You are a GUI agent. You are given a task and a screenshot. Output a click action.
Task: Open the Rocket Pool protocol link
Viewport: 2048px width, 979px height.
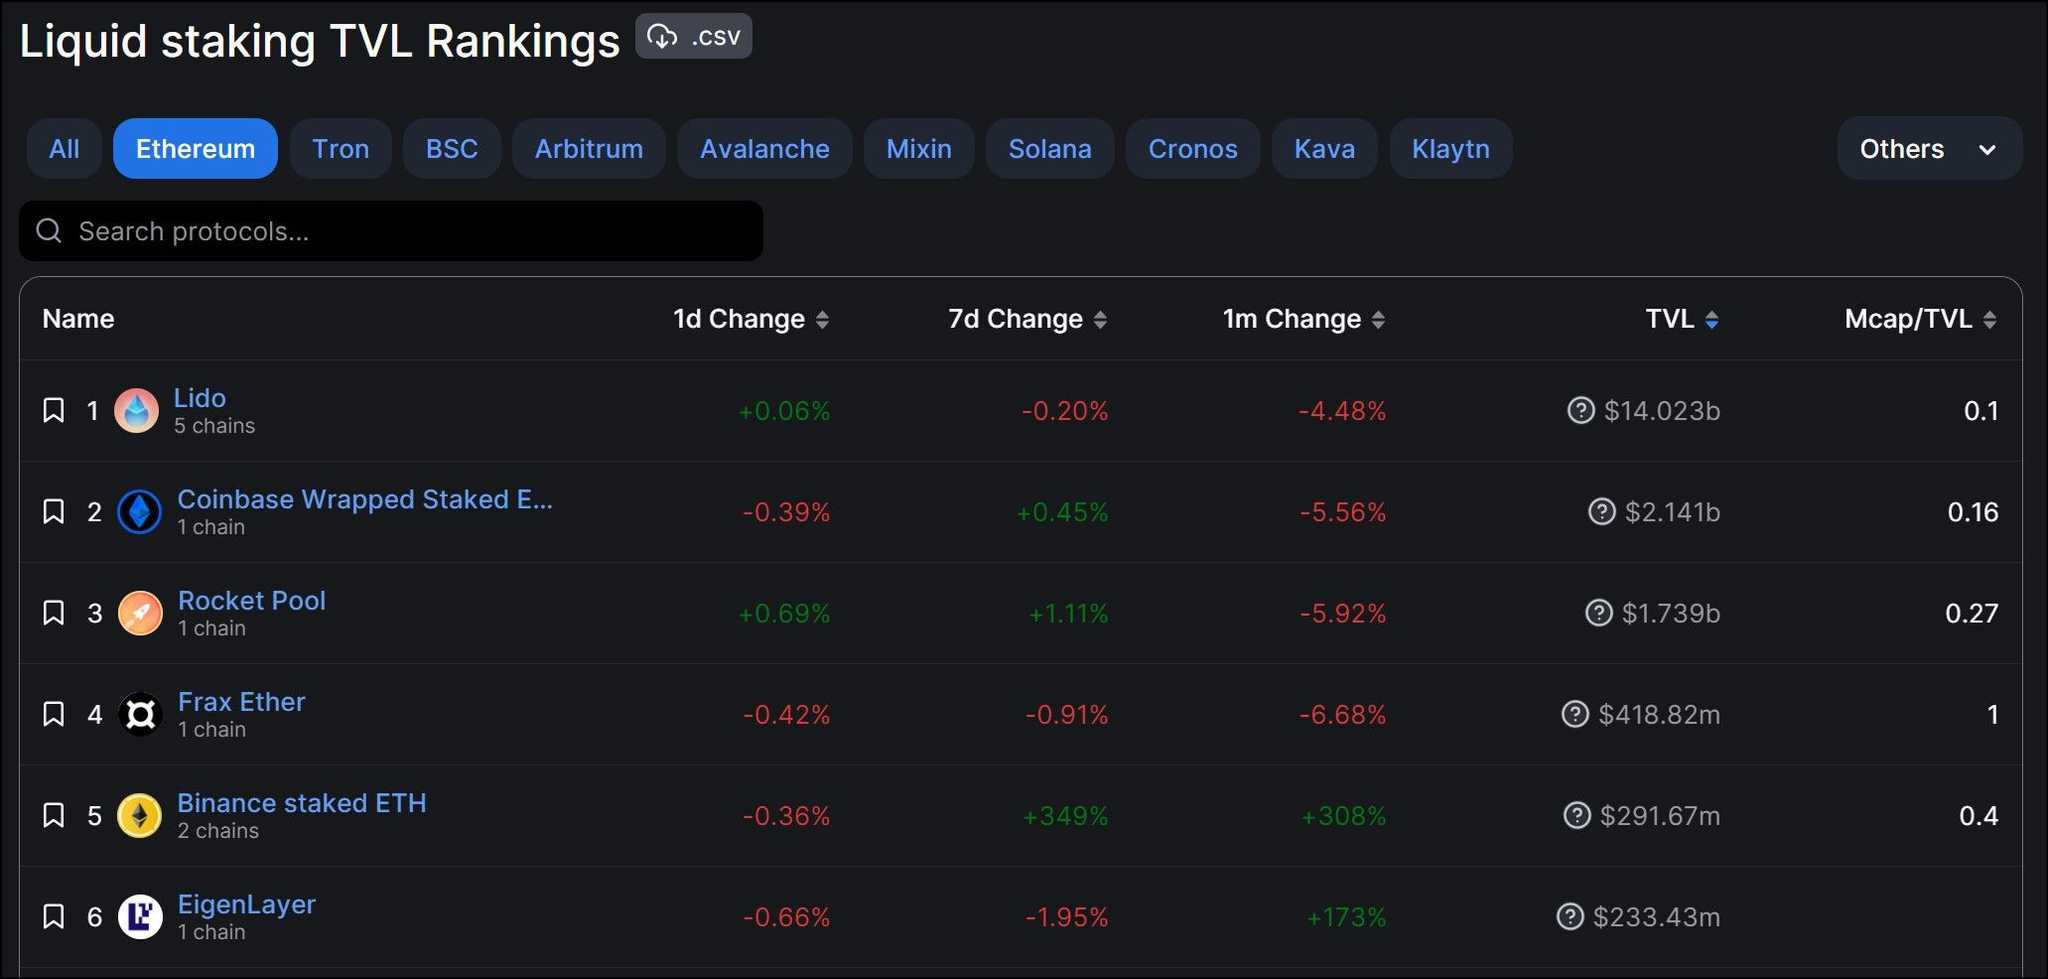251,600
